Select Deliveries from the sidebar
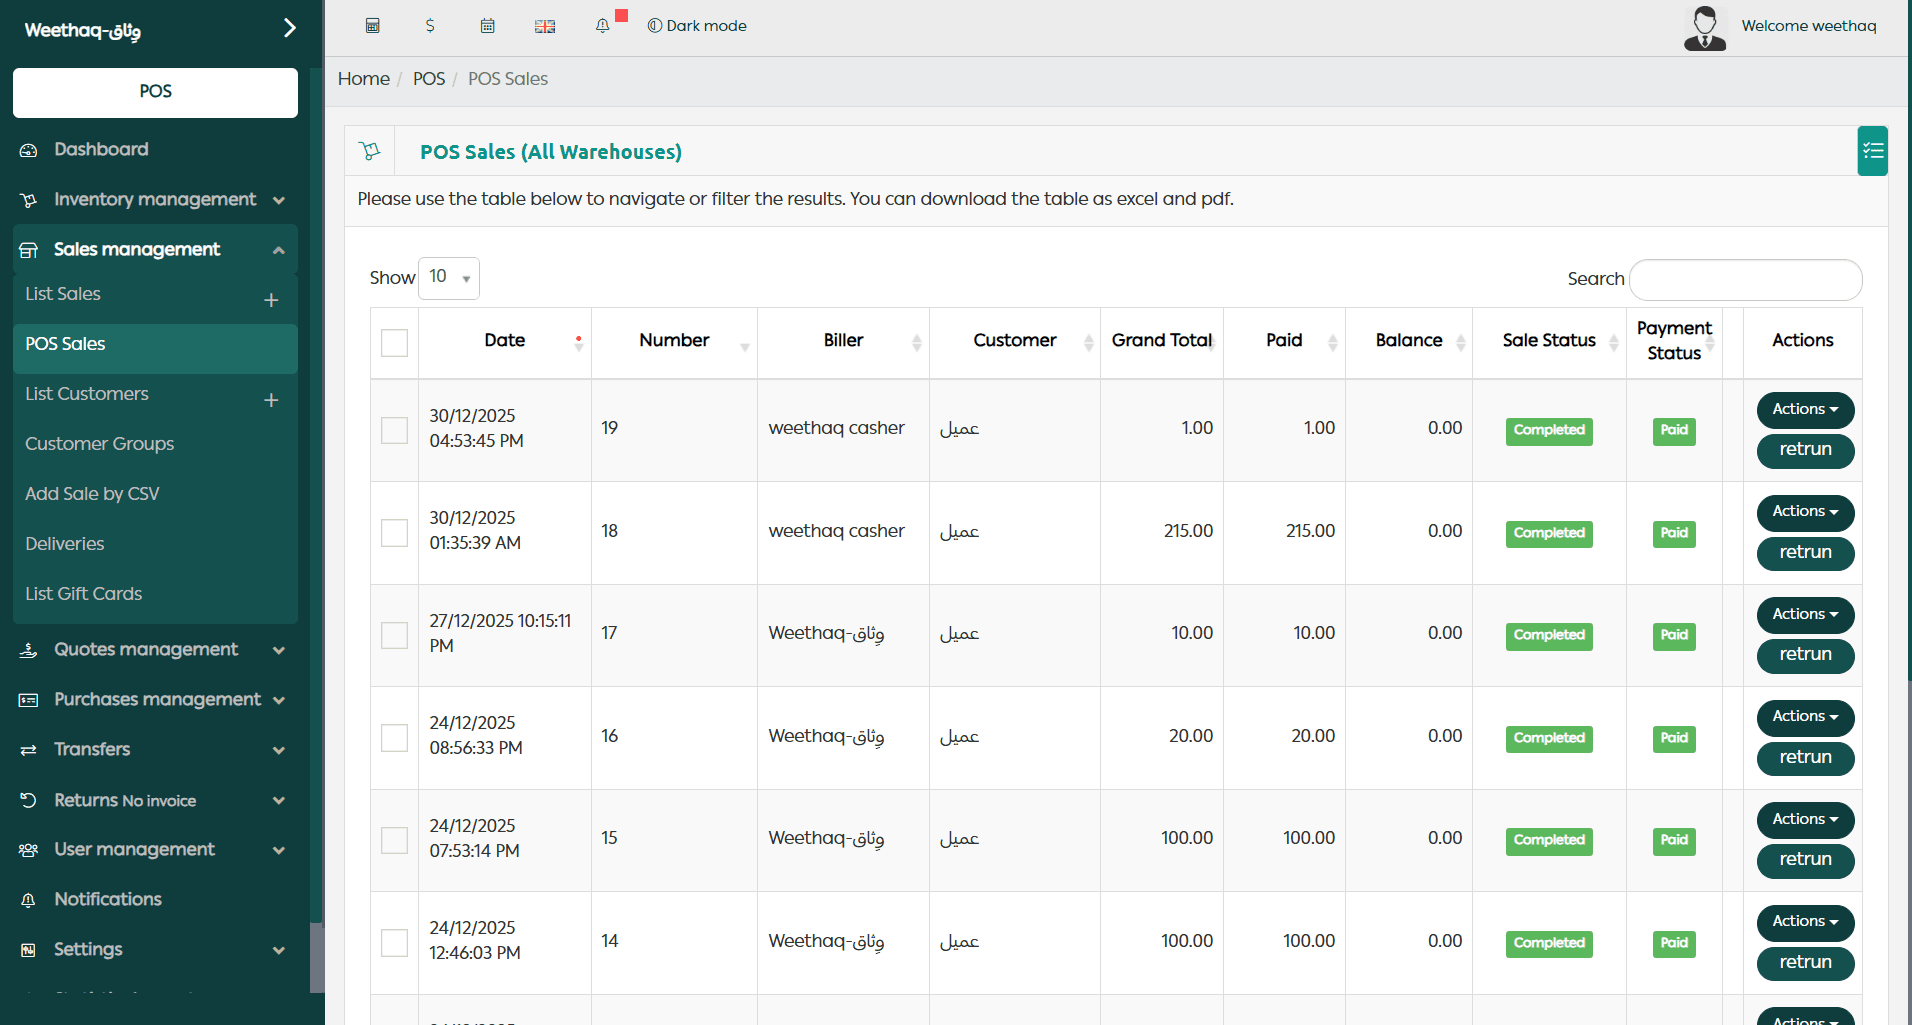Image resolution: width=1912 pixels, height=1025 pixels. (65, 544)
